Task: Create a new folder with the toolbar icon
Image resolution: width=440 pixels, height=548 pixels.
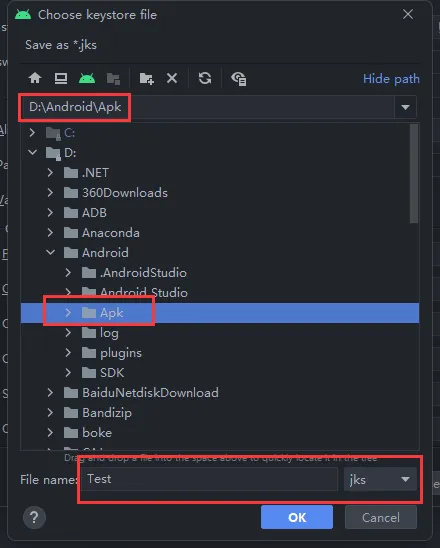Action: (146, 78)
